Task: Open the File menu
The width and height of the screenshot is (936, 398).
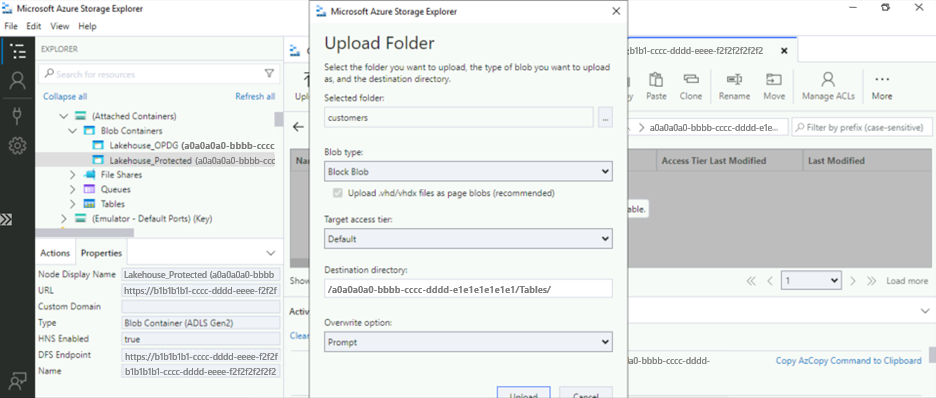Action: [11, 26]
